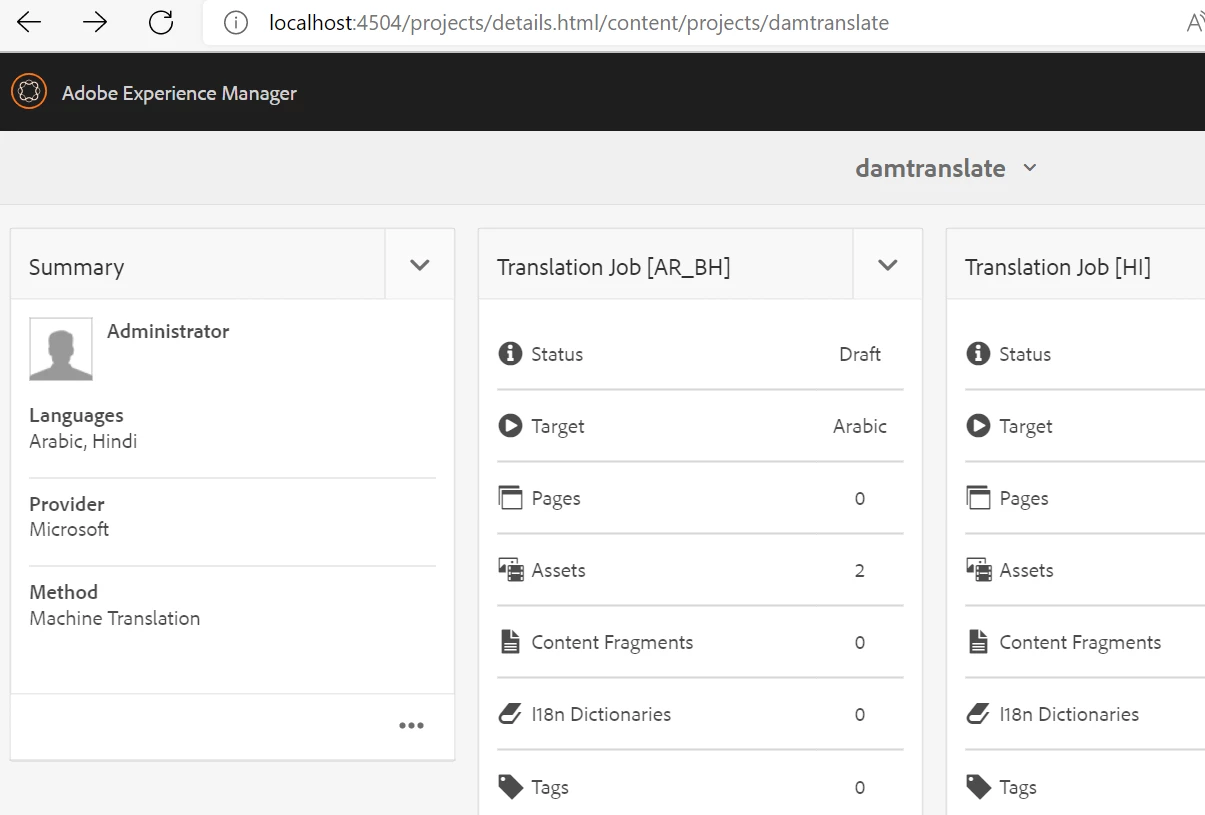Click the Microsoft provider value

69,529
